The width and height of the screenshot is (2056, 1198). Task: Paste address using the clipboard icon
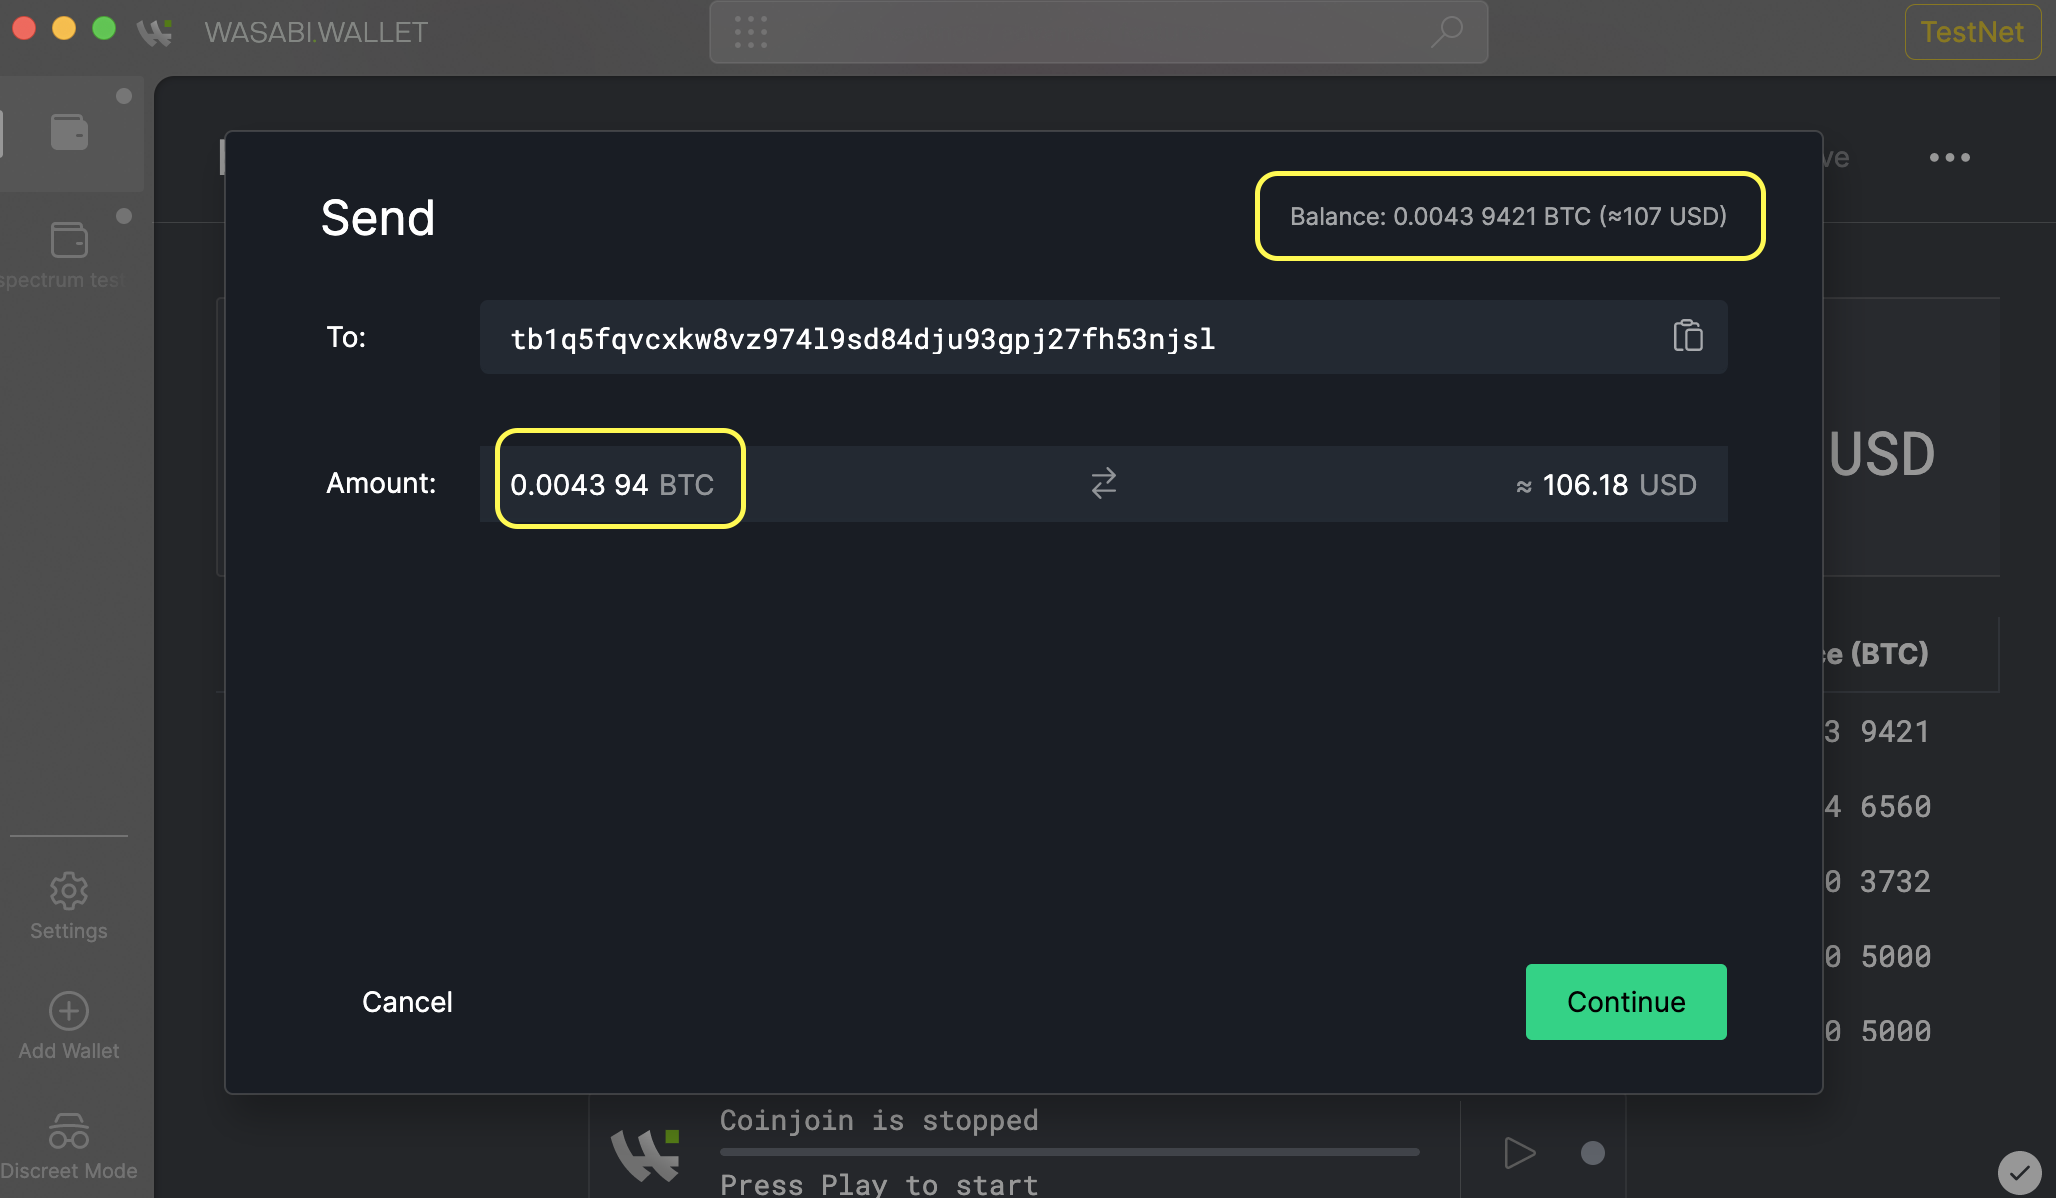click(x=1688, y=336)
